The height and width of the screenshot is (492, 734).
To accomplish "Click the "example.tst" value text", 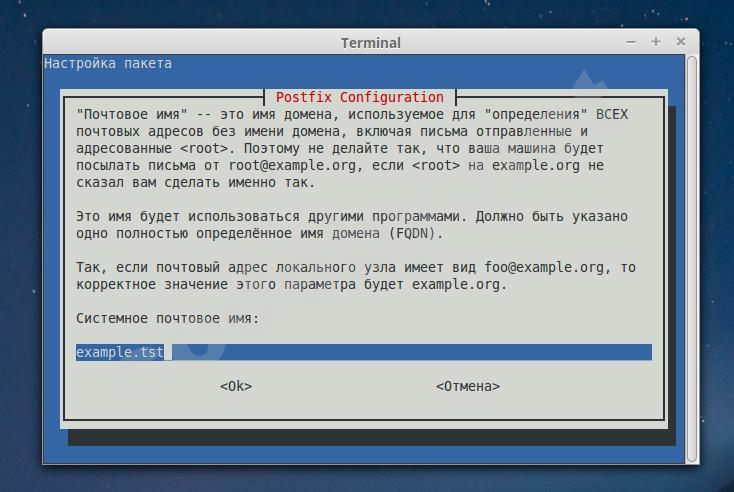I will point(120,352).
